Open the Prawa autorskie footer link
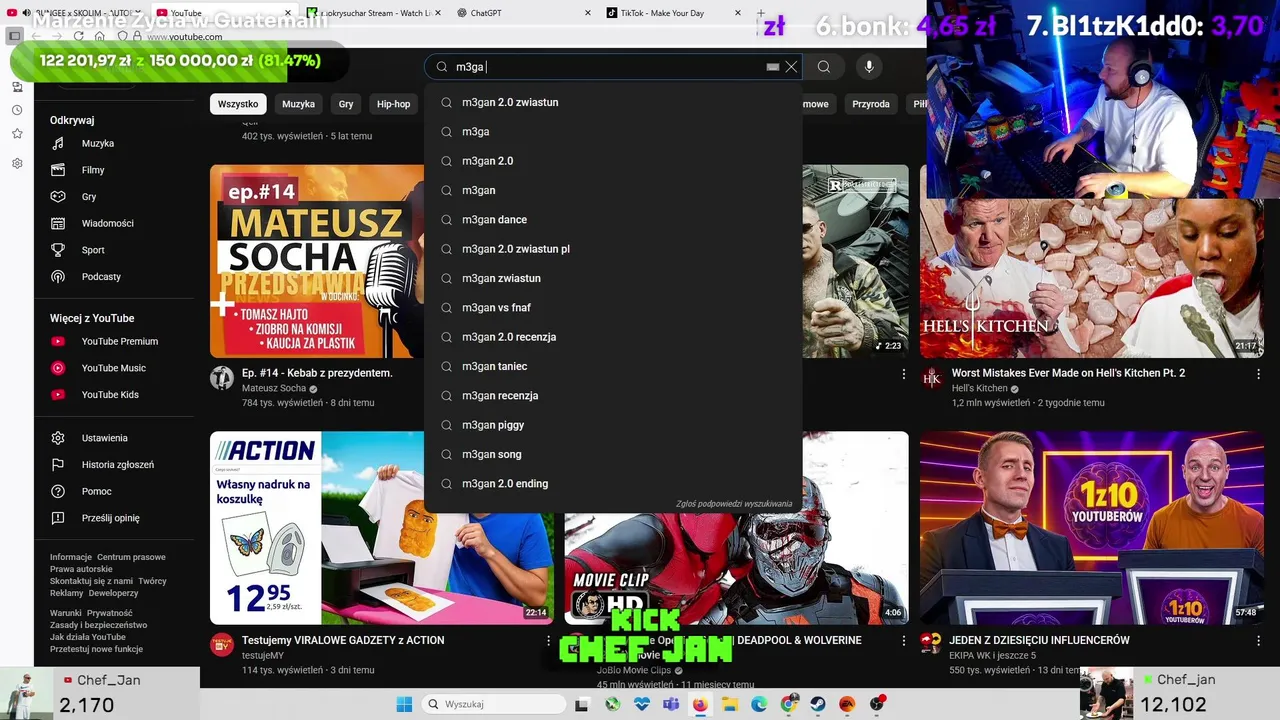This screenshot has height=720, width=1280. click(81, 569)
